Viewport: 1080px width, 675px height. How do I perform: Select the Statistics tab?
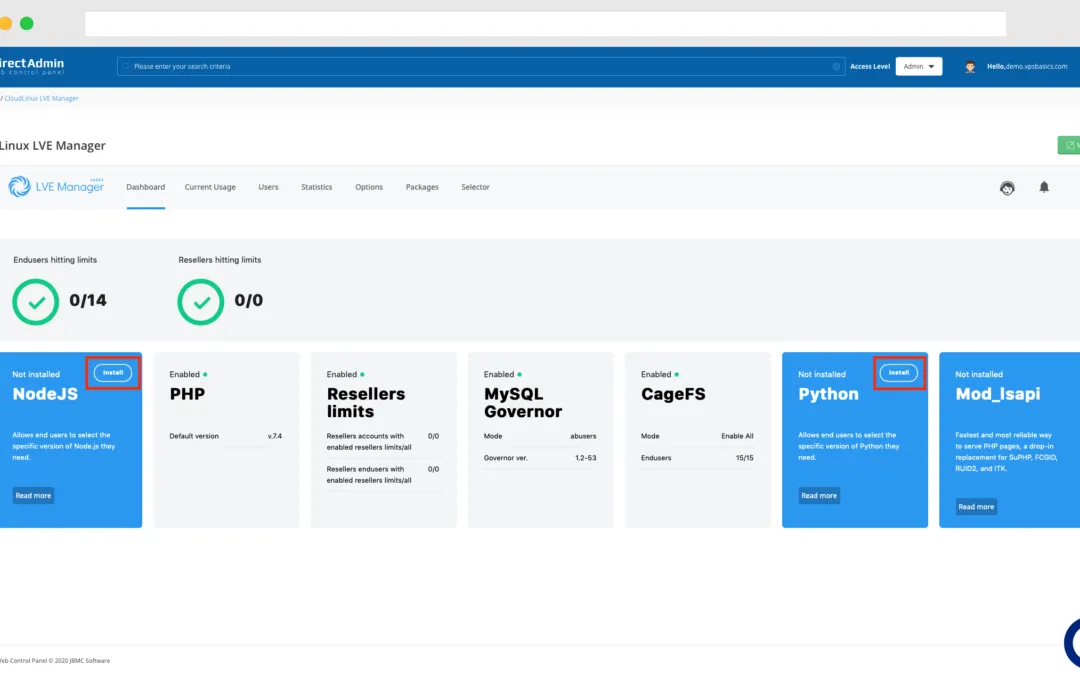[x=316, y=187]
